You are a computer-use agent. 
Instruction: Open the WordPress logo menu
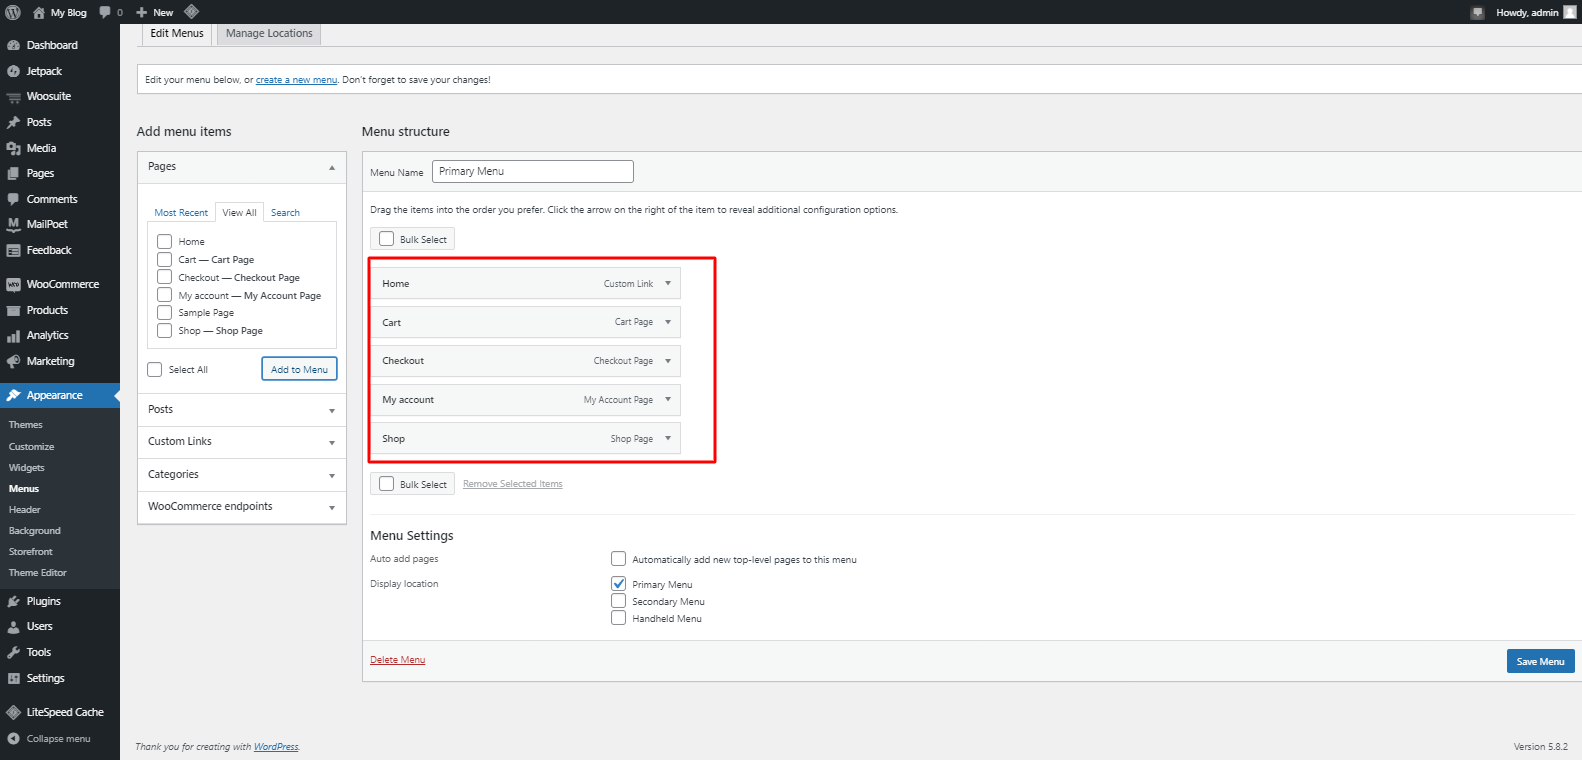click(13, 12)
